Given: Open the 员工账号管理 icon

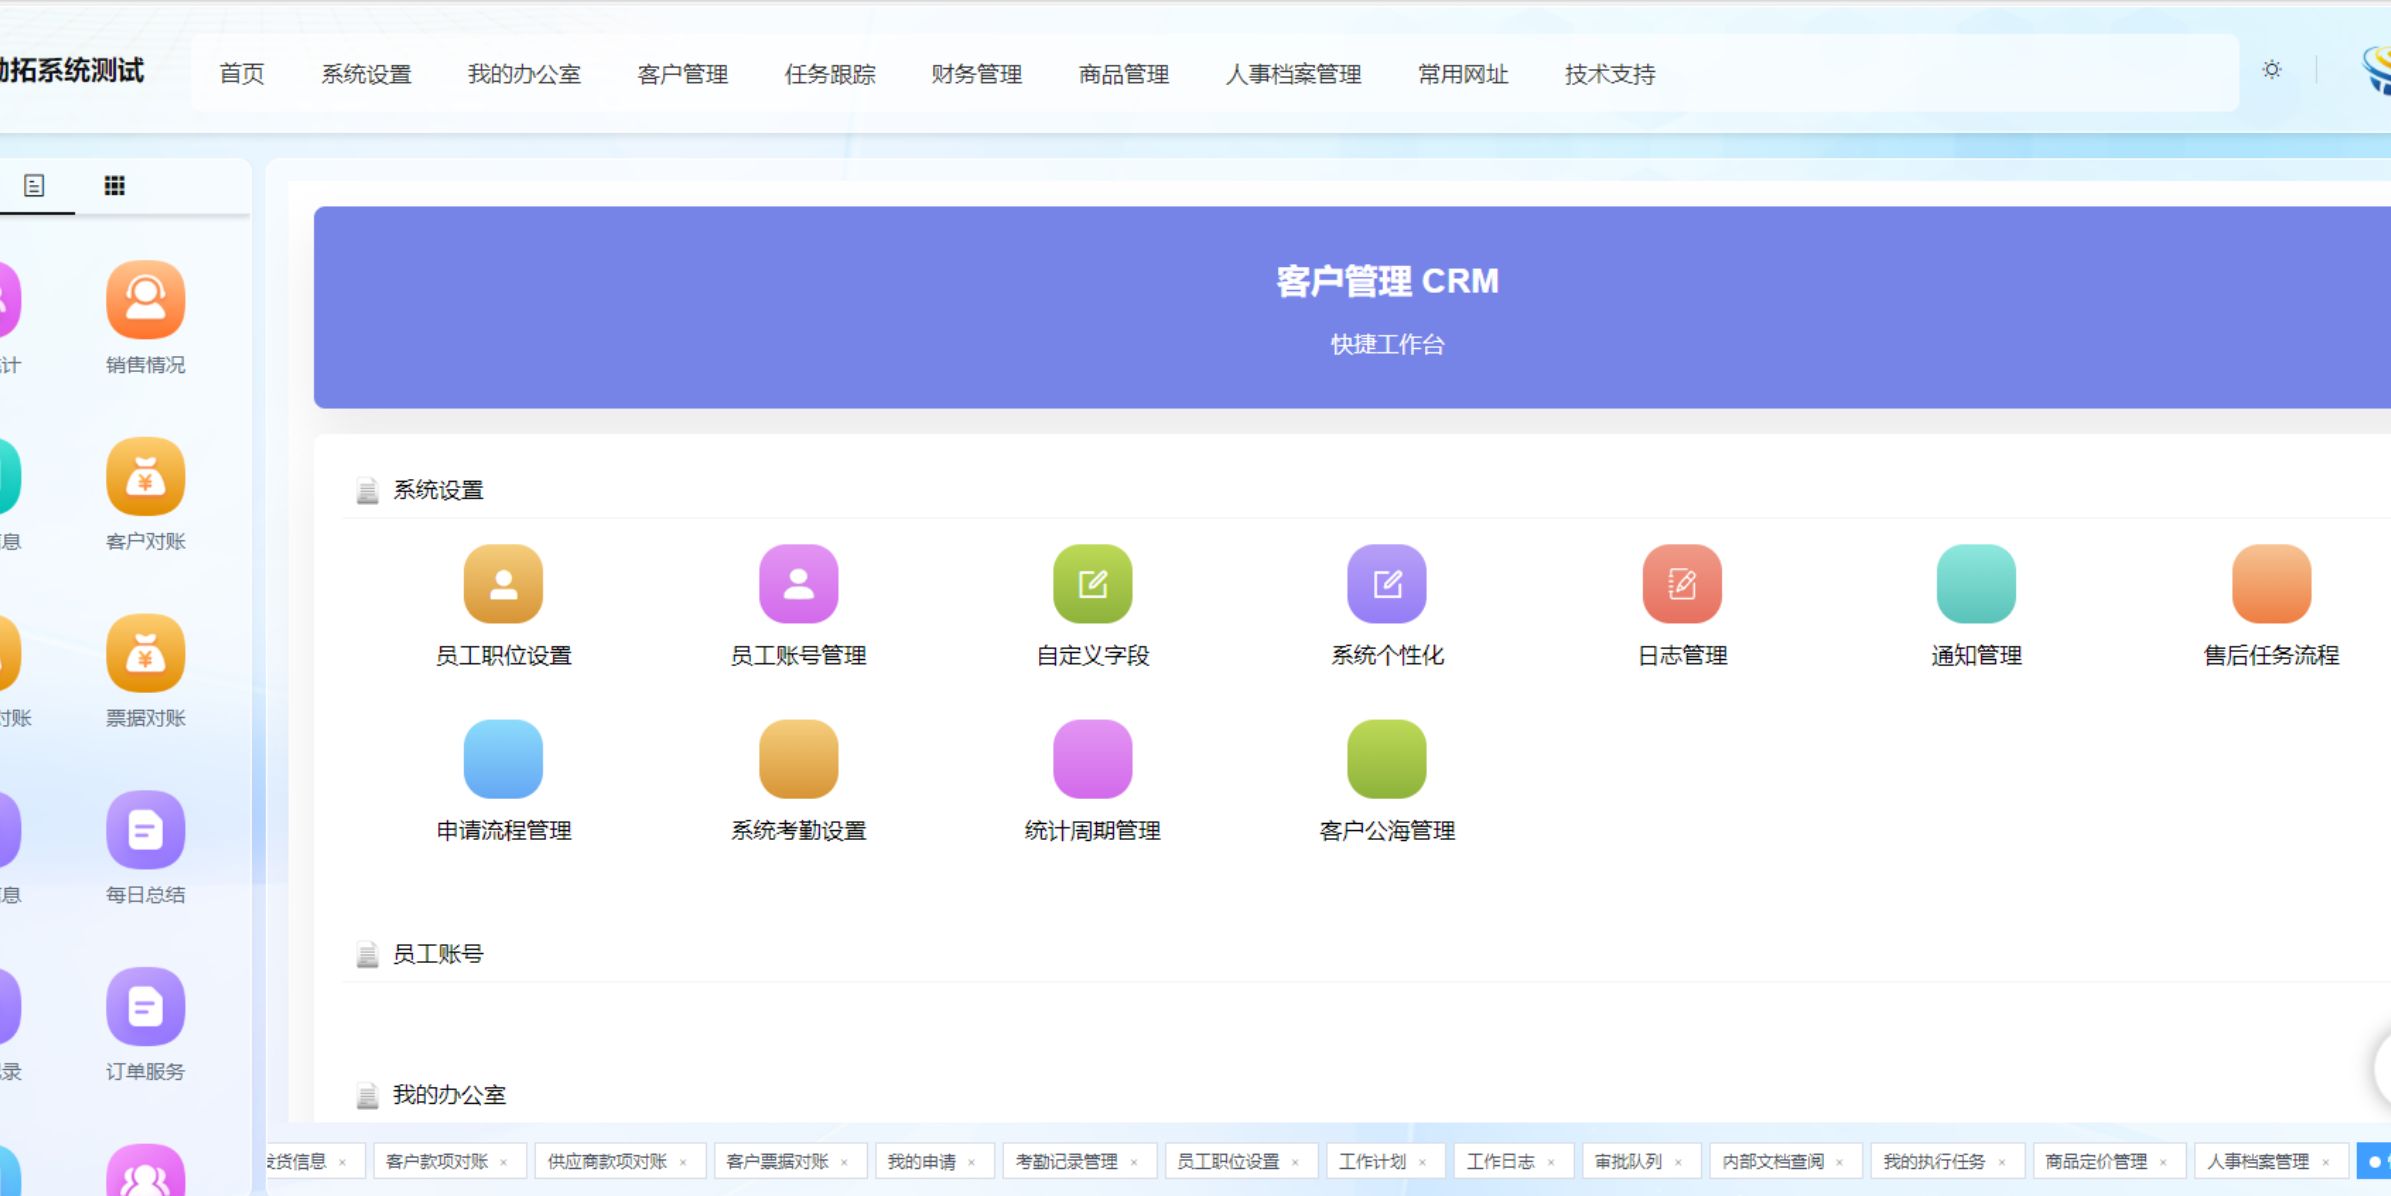Looking at the screenshot, I should (798, 584).
